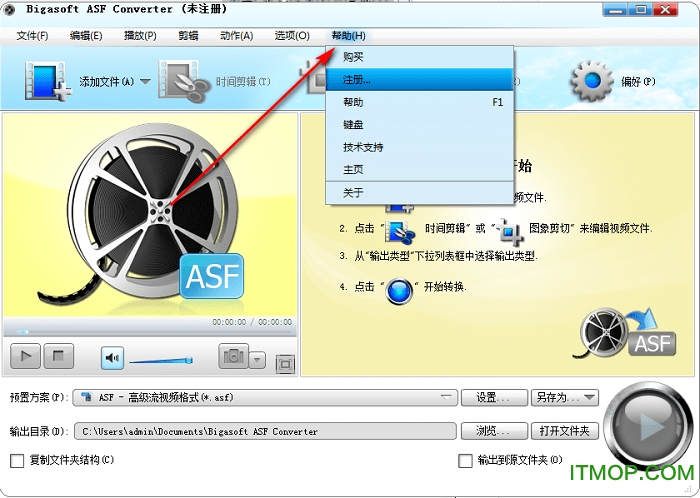Choose 键盘 from the help menu
700x498 pixels.
click(420, 124)
